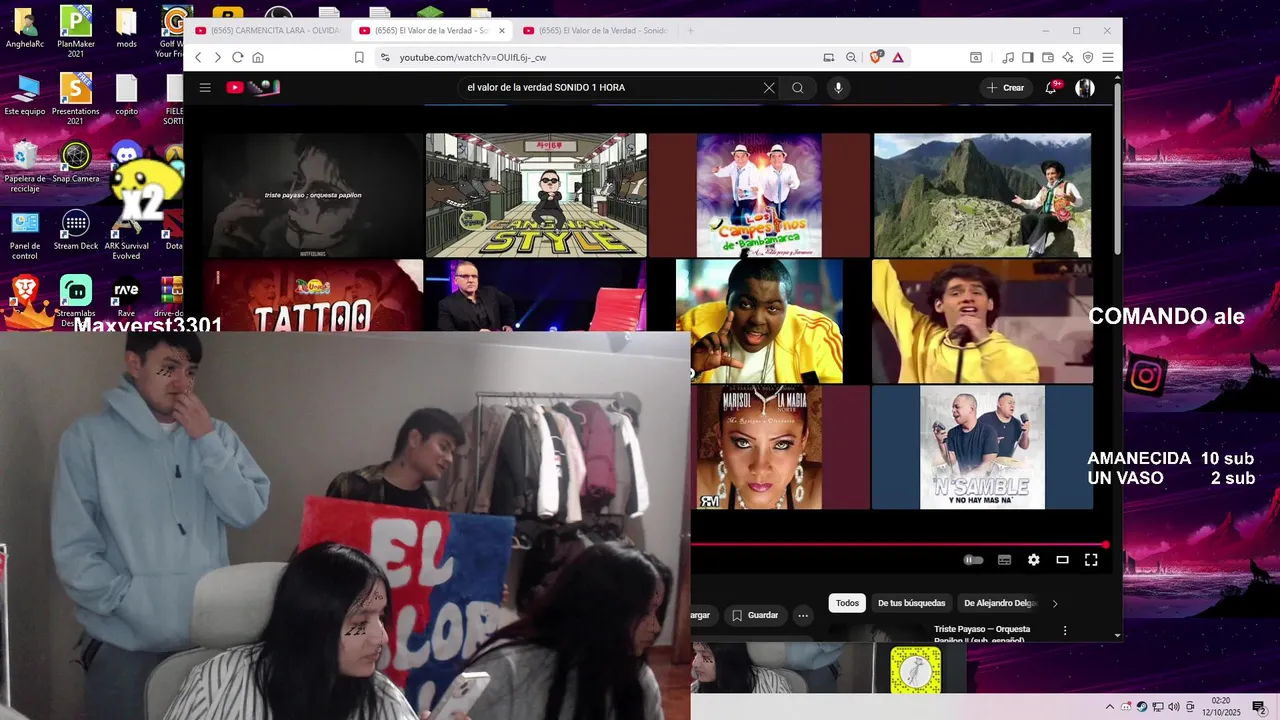Image resolution: width=1280 pixels, height=720 pixels.
Task: Select the Snap Camera desktop icon
Action: click(x=76, y=164)
